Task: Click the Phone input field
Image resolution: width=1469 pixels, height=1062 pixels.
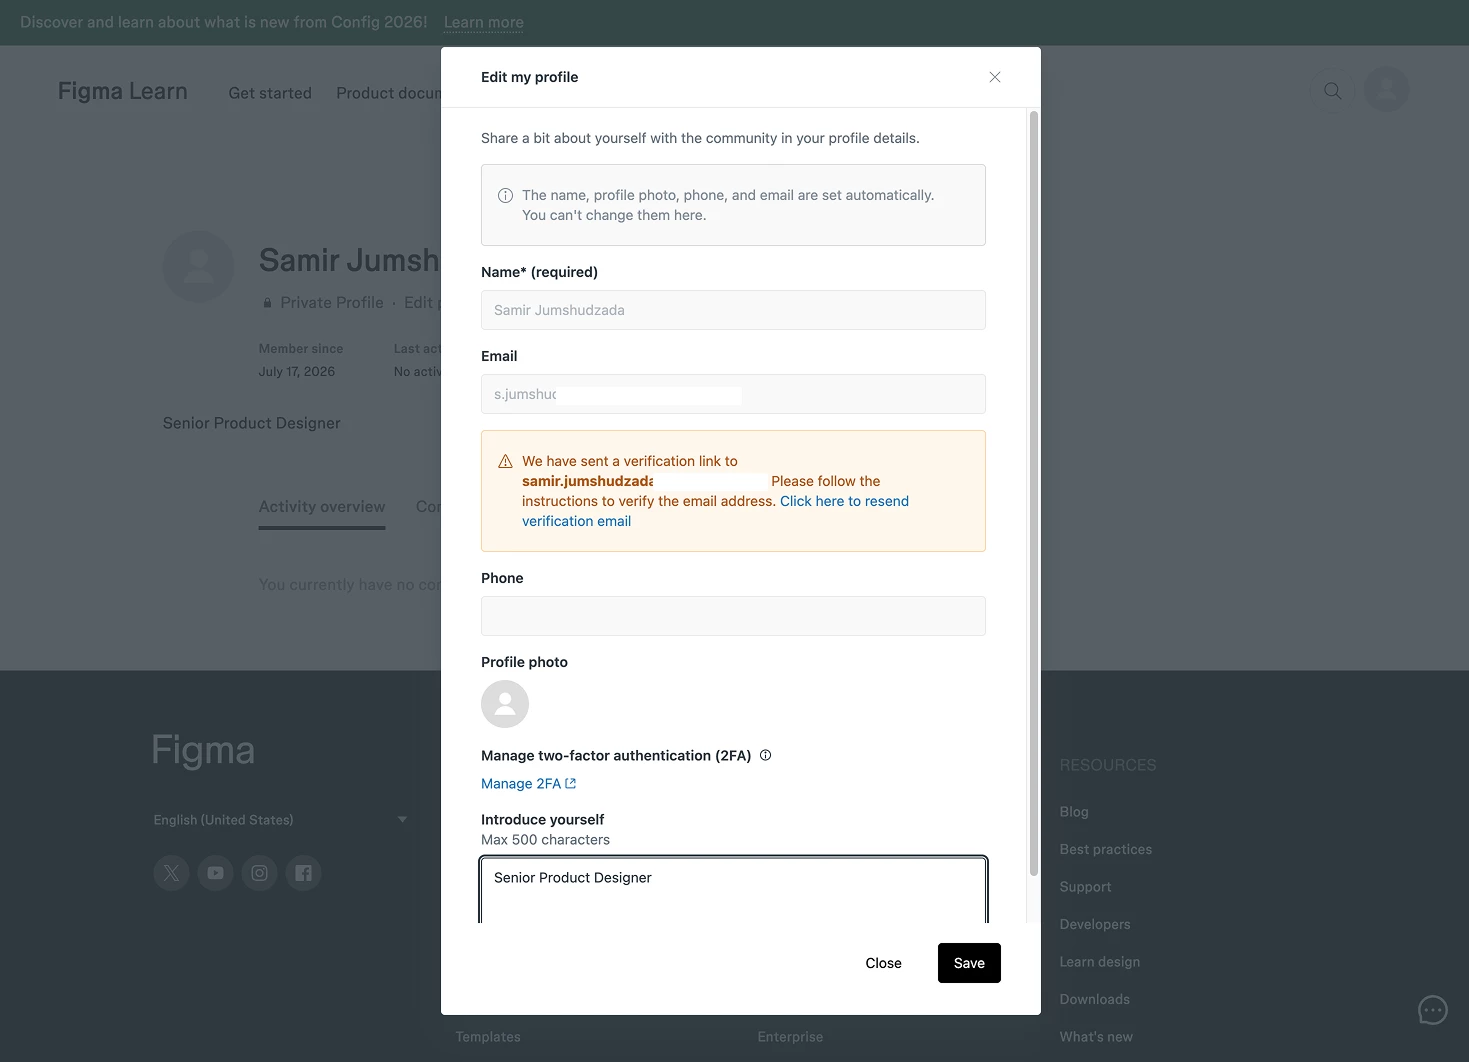Action: (734, 616)
